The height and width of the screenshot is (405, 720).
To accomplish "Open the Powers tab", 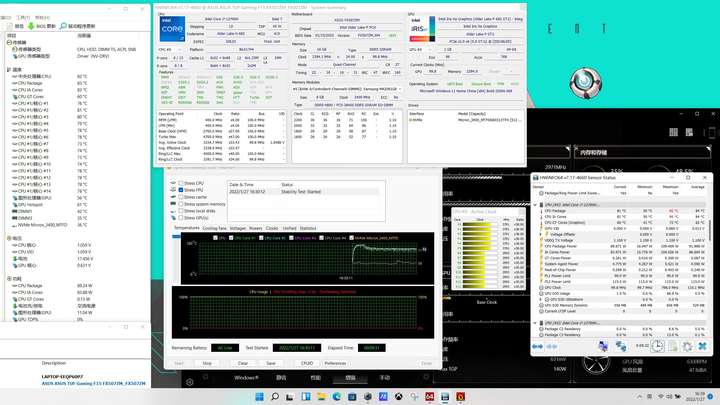I will click(x=255, y=228).
